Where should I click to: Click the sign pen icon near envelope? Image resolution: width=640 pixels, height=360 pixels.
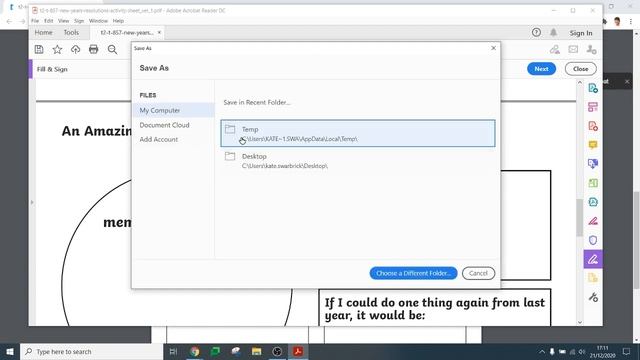click(x=554, y=49)
